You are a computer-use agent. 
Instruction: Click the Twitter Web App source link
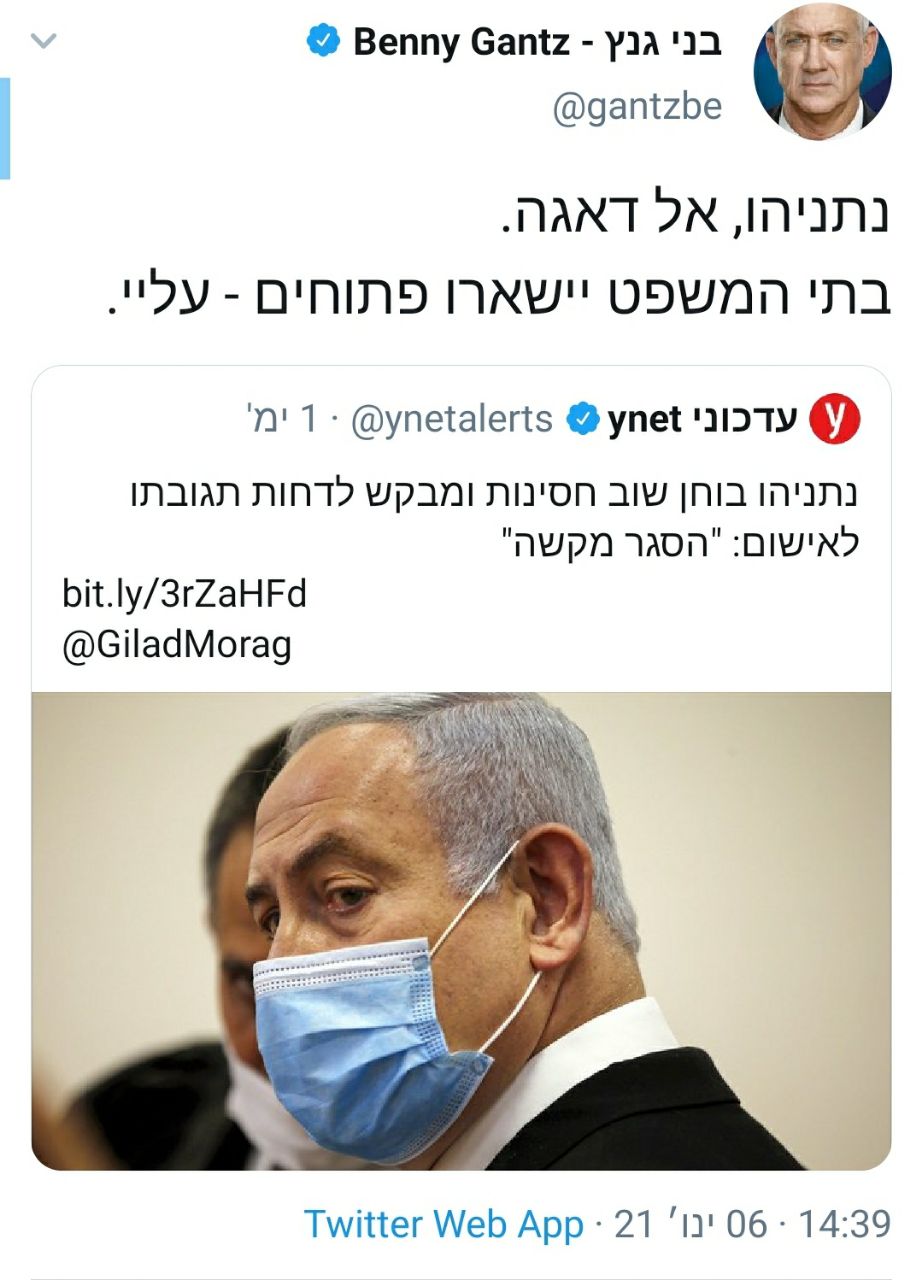pyautogui.click(x=444, y=1224)
